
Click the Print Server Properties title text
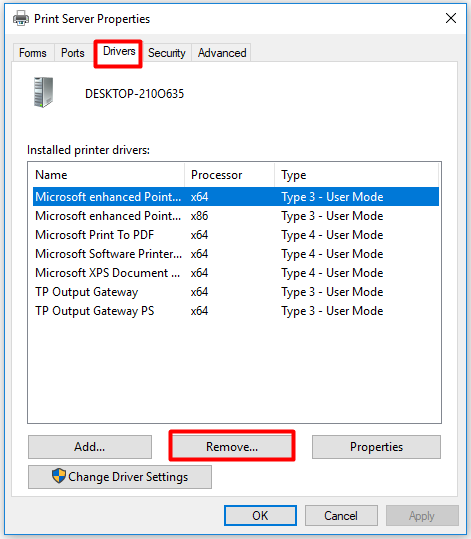pyautogui.click(x=92, y=19)
